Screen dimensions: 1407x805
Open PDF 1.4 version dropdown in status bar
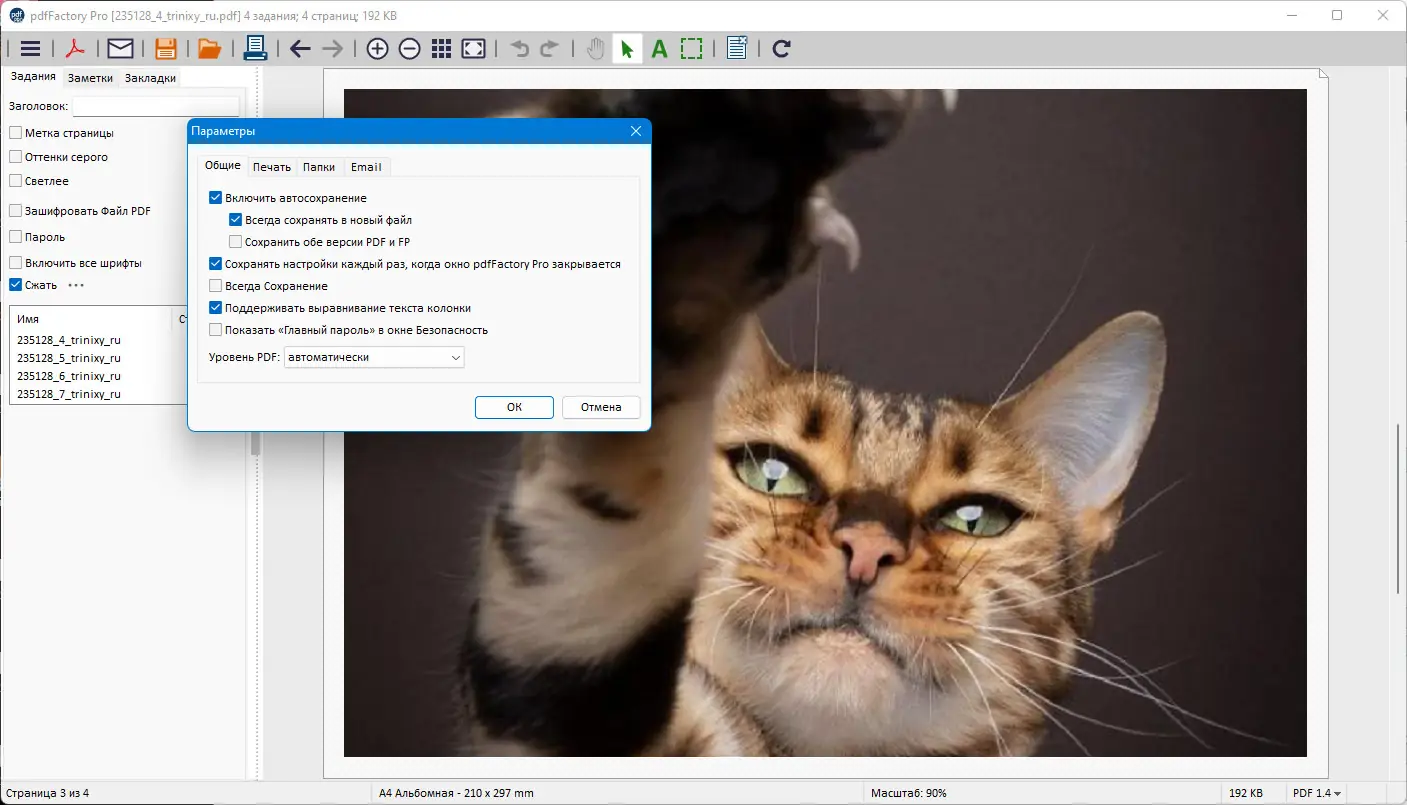click(x=1316, y=793)
